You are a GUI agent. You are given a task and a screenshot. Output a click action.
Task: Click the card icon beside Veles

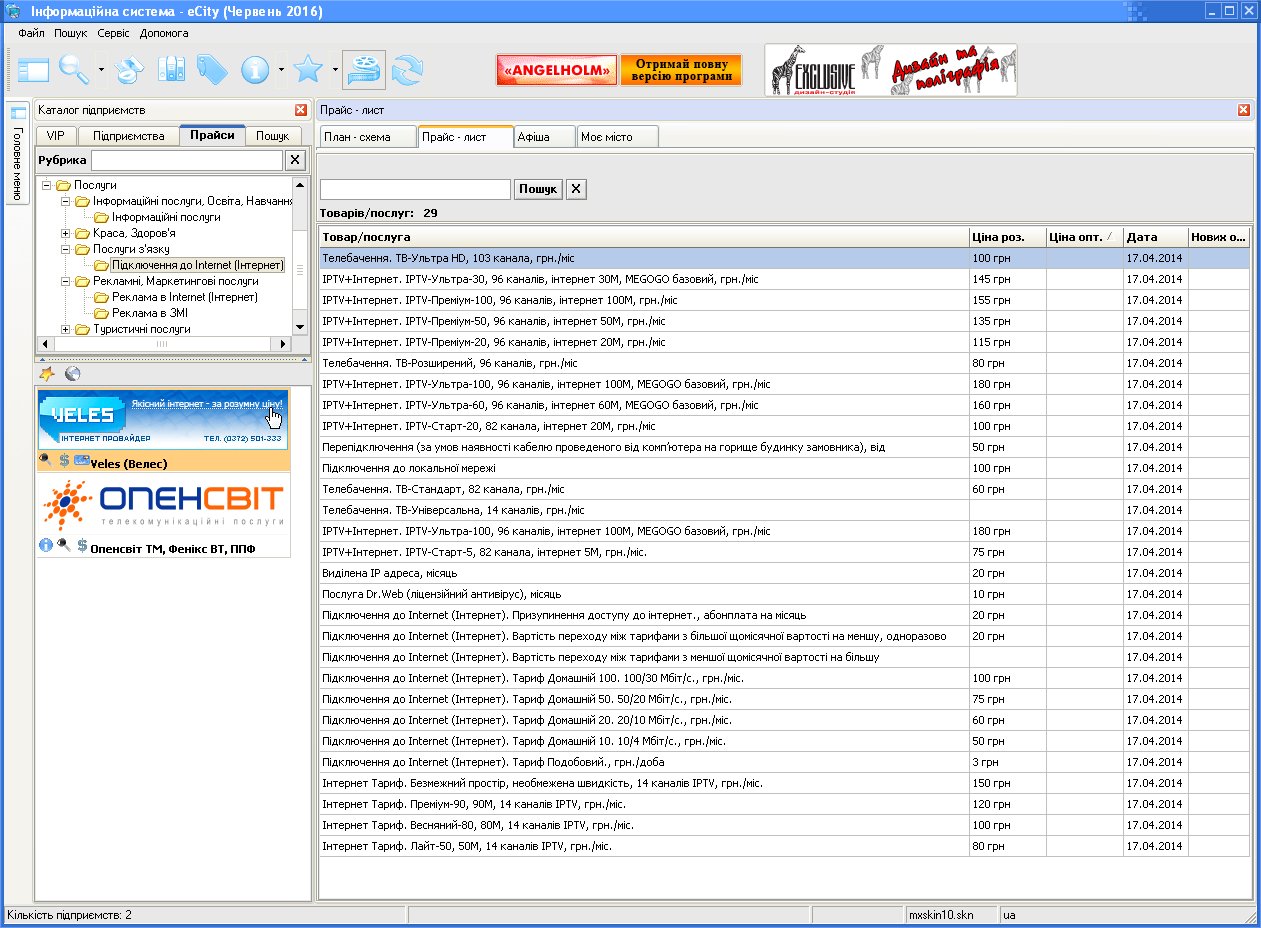(81, 461)
